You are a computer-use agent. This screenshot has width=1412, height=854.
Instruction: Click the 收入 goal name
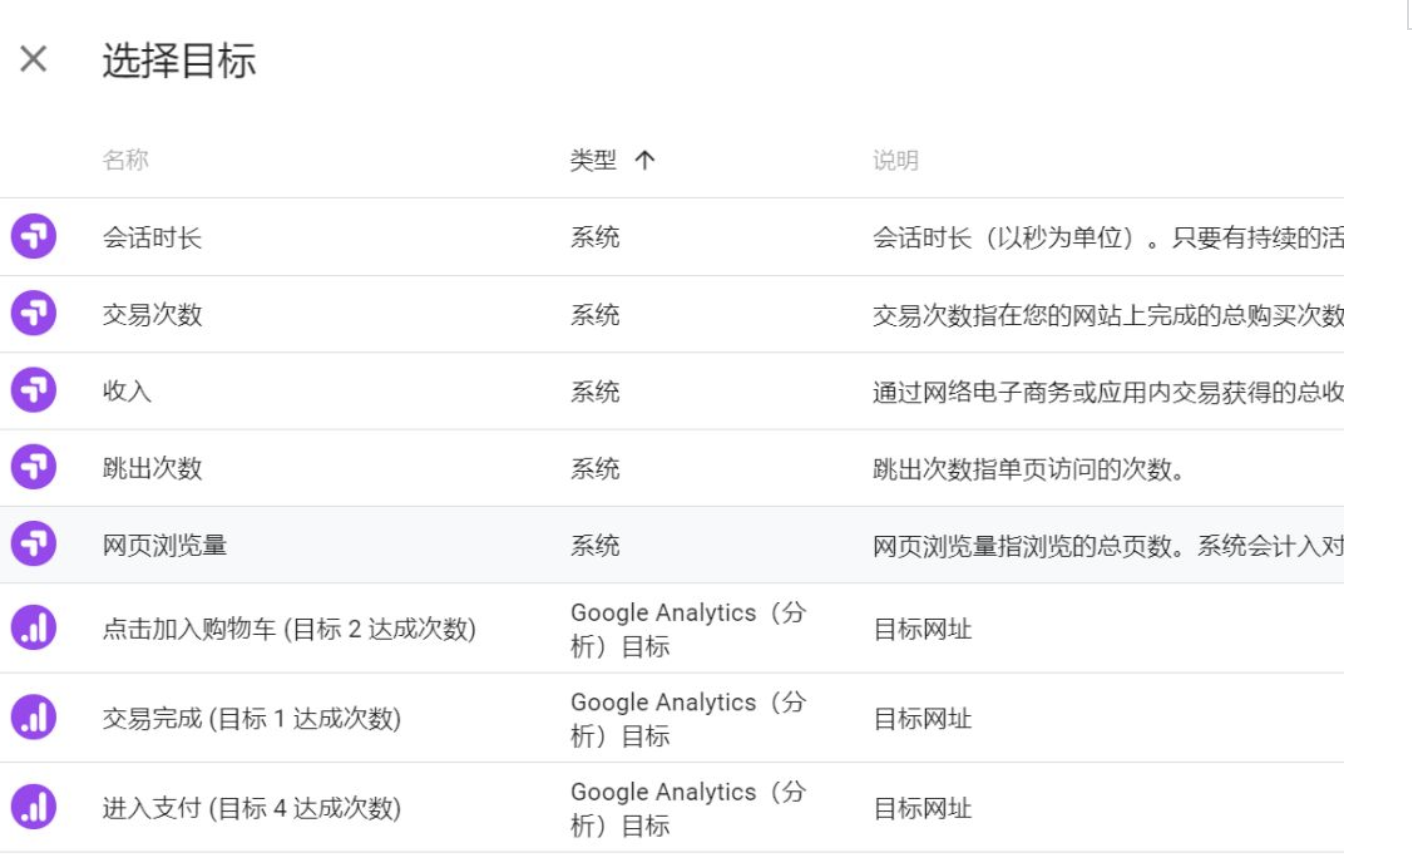pos(125,391)
